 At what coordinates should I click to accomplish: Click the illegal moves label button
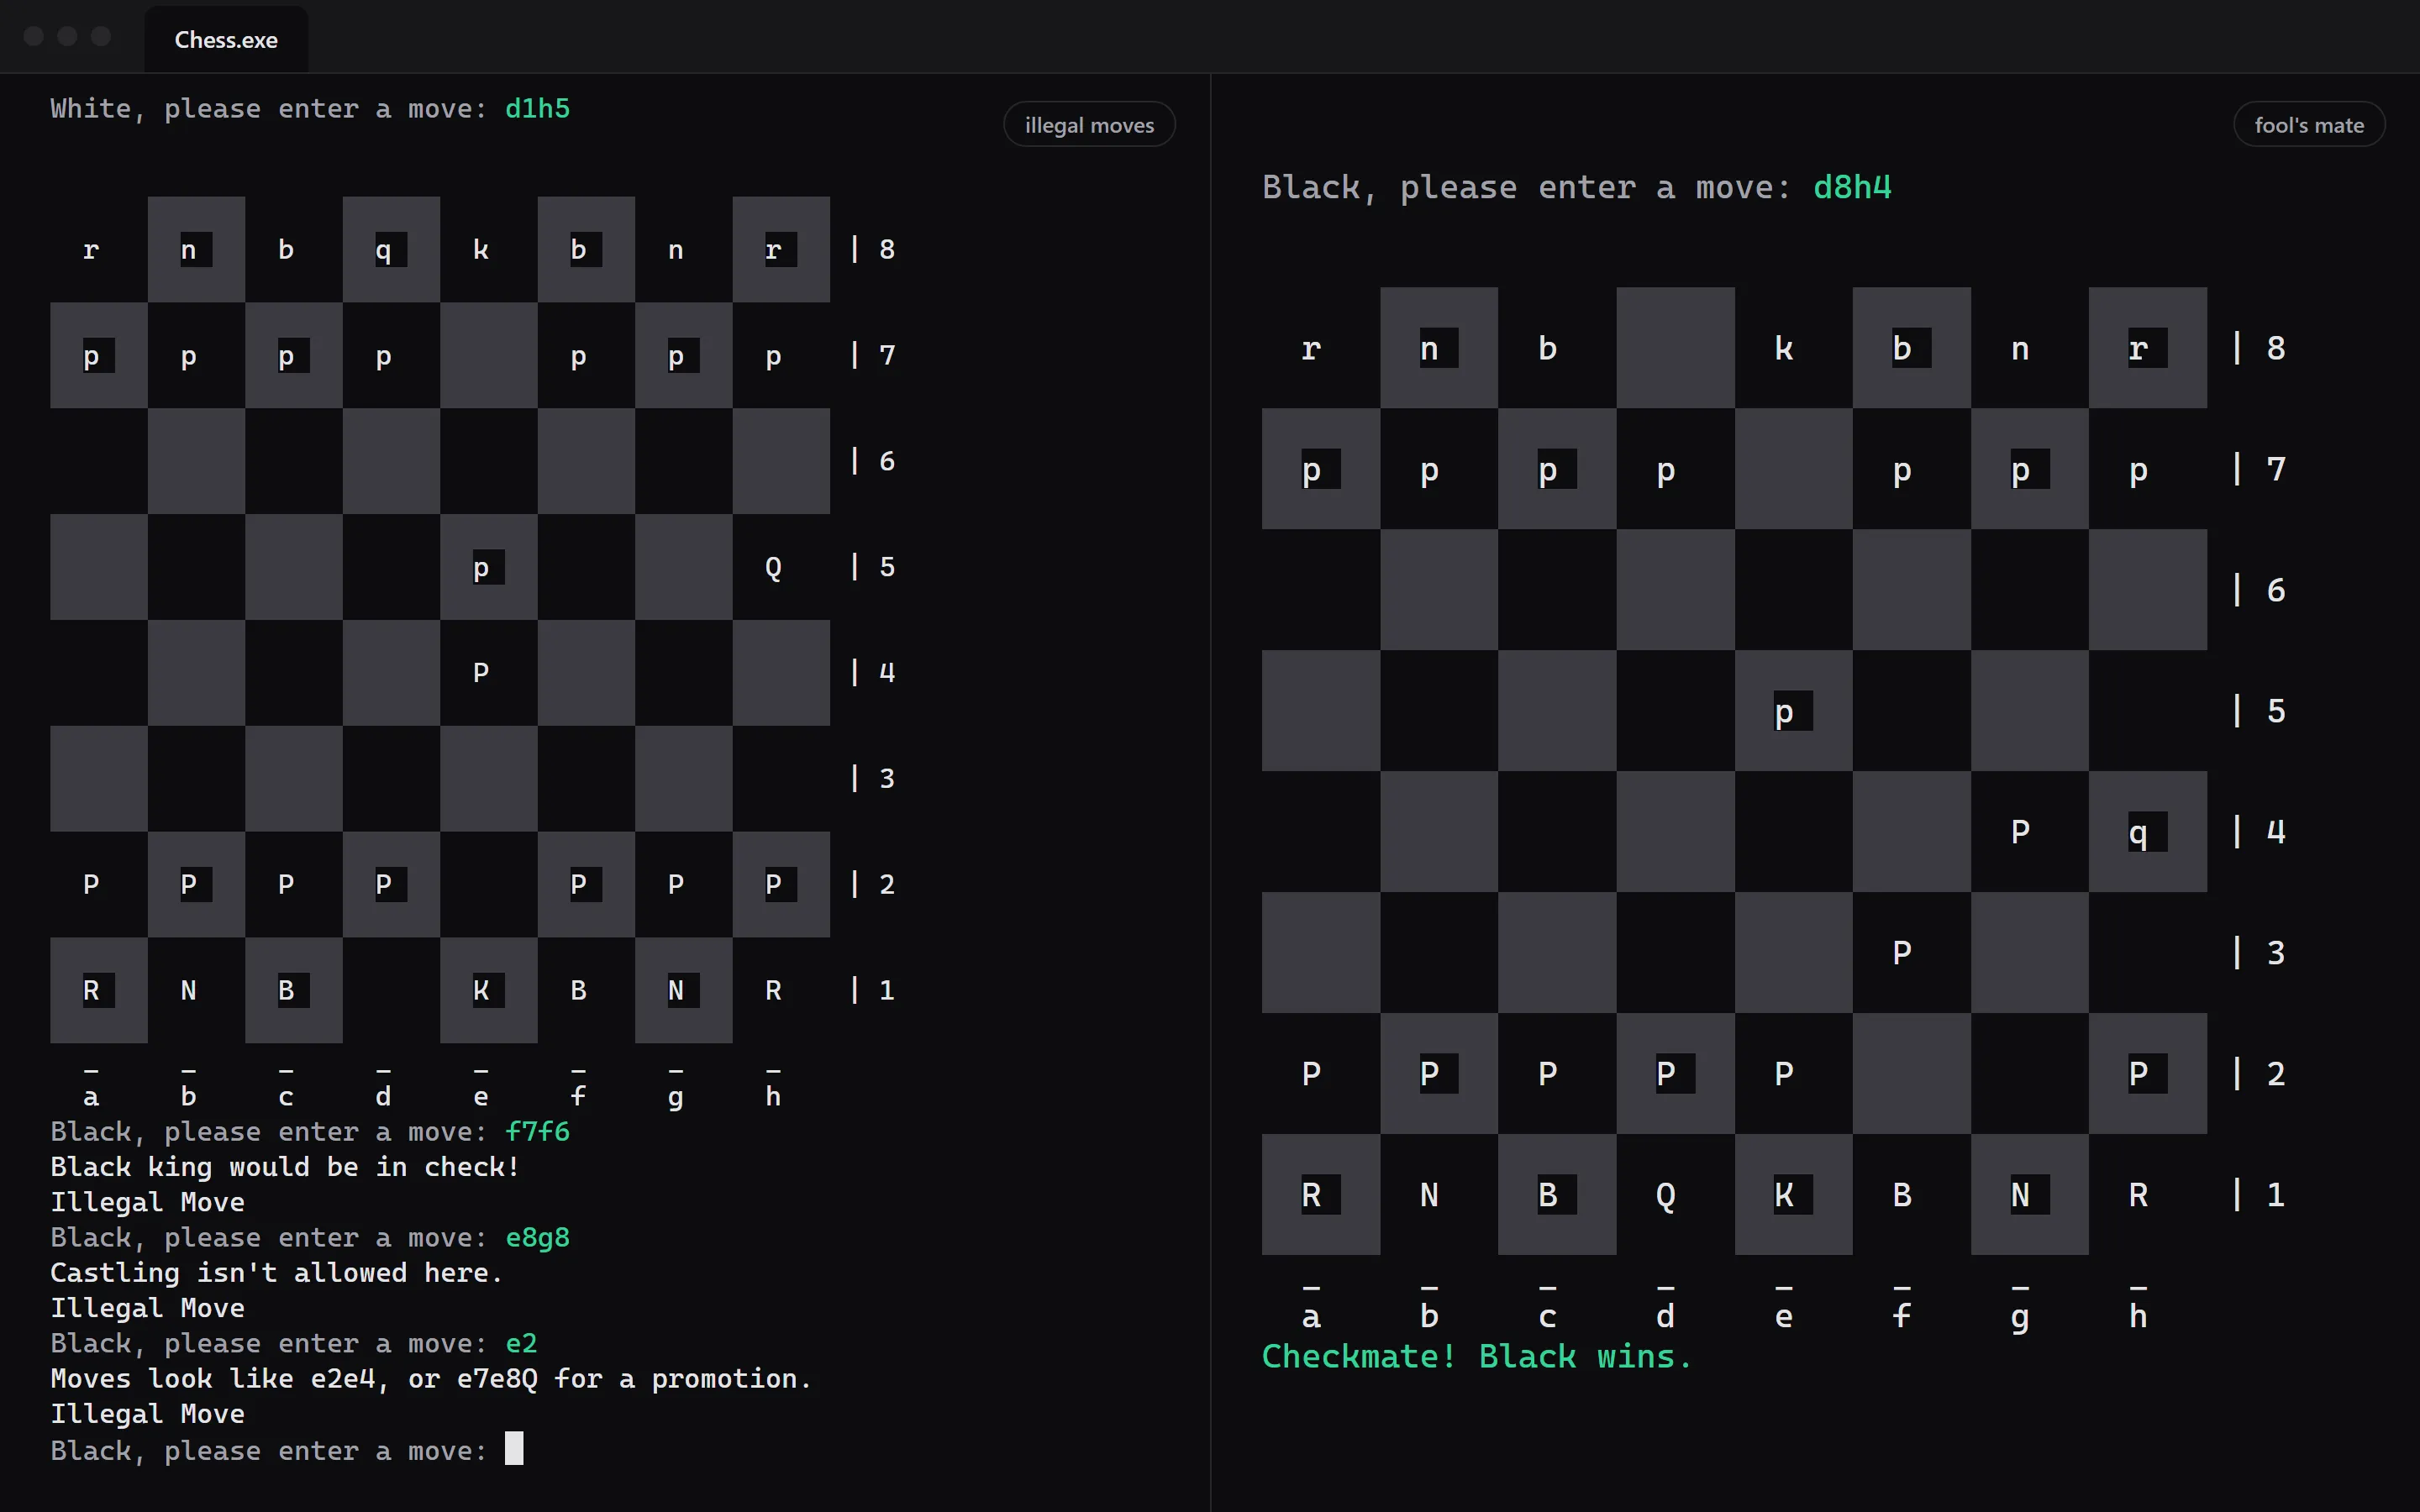1089,125
